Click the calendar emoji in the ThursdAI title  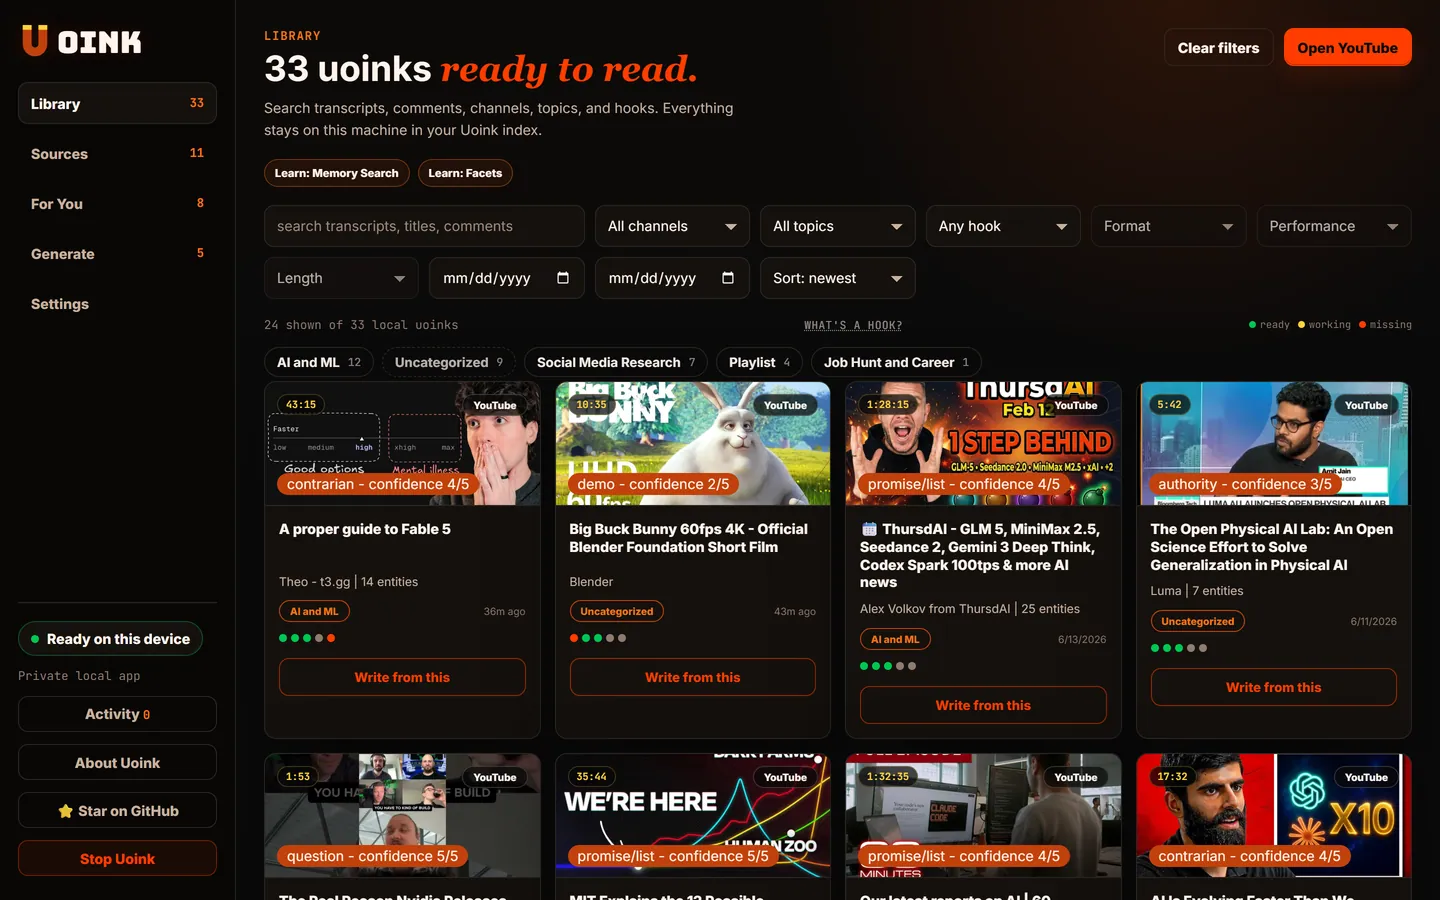869,529
